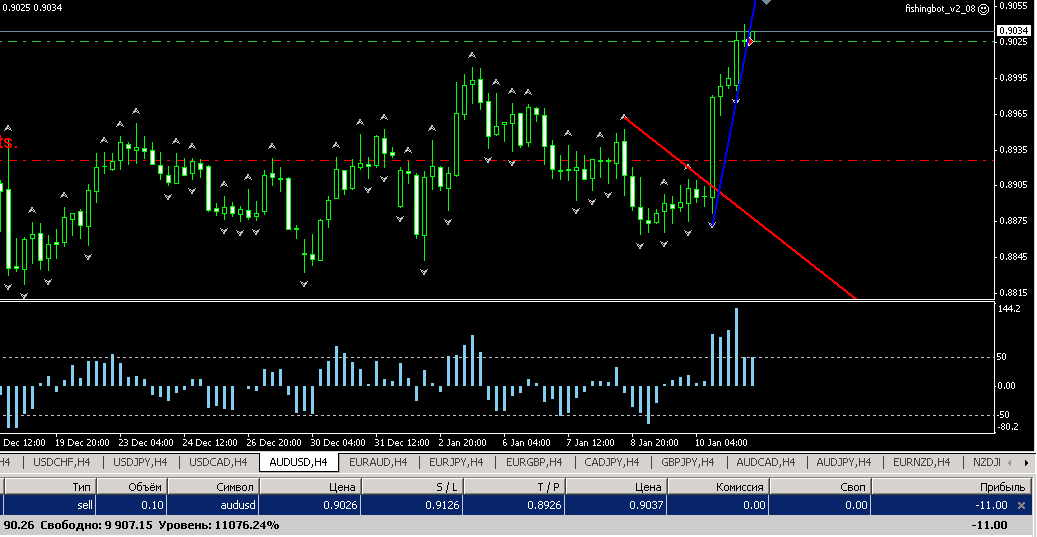Open the EURJPY,H4 chart tab
This screenshot has width=1037, height=537.
point(456,462)
